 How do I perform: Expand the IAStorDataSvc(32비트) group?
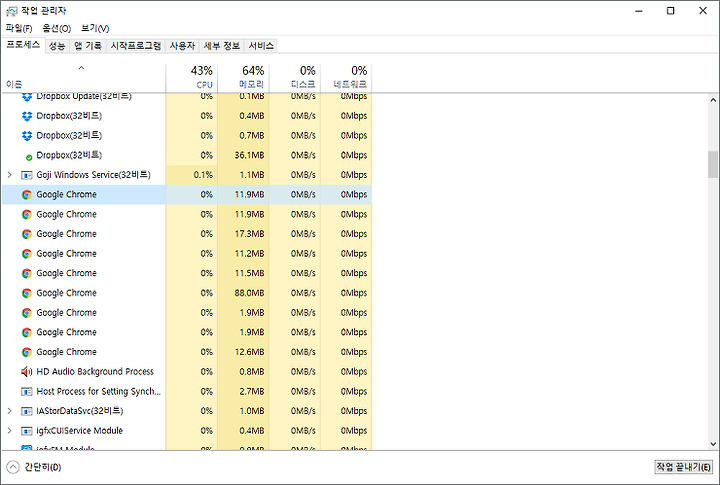pos(10,411)
